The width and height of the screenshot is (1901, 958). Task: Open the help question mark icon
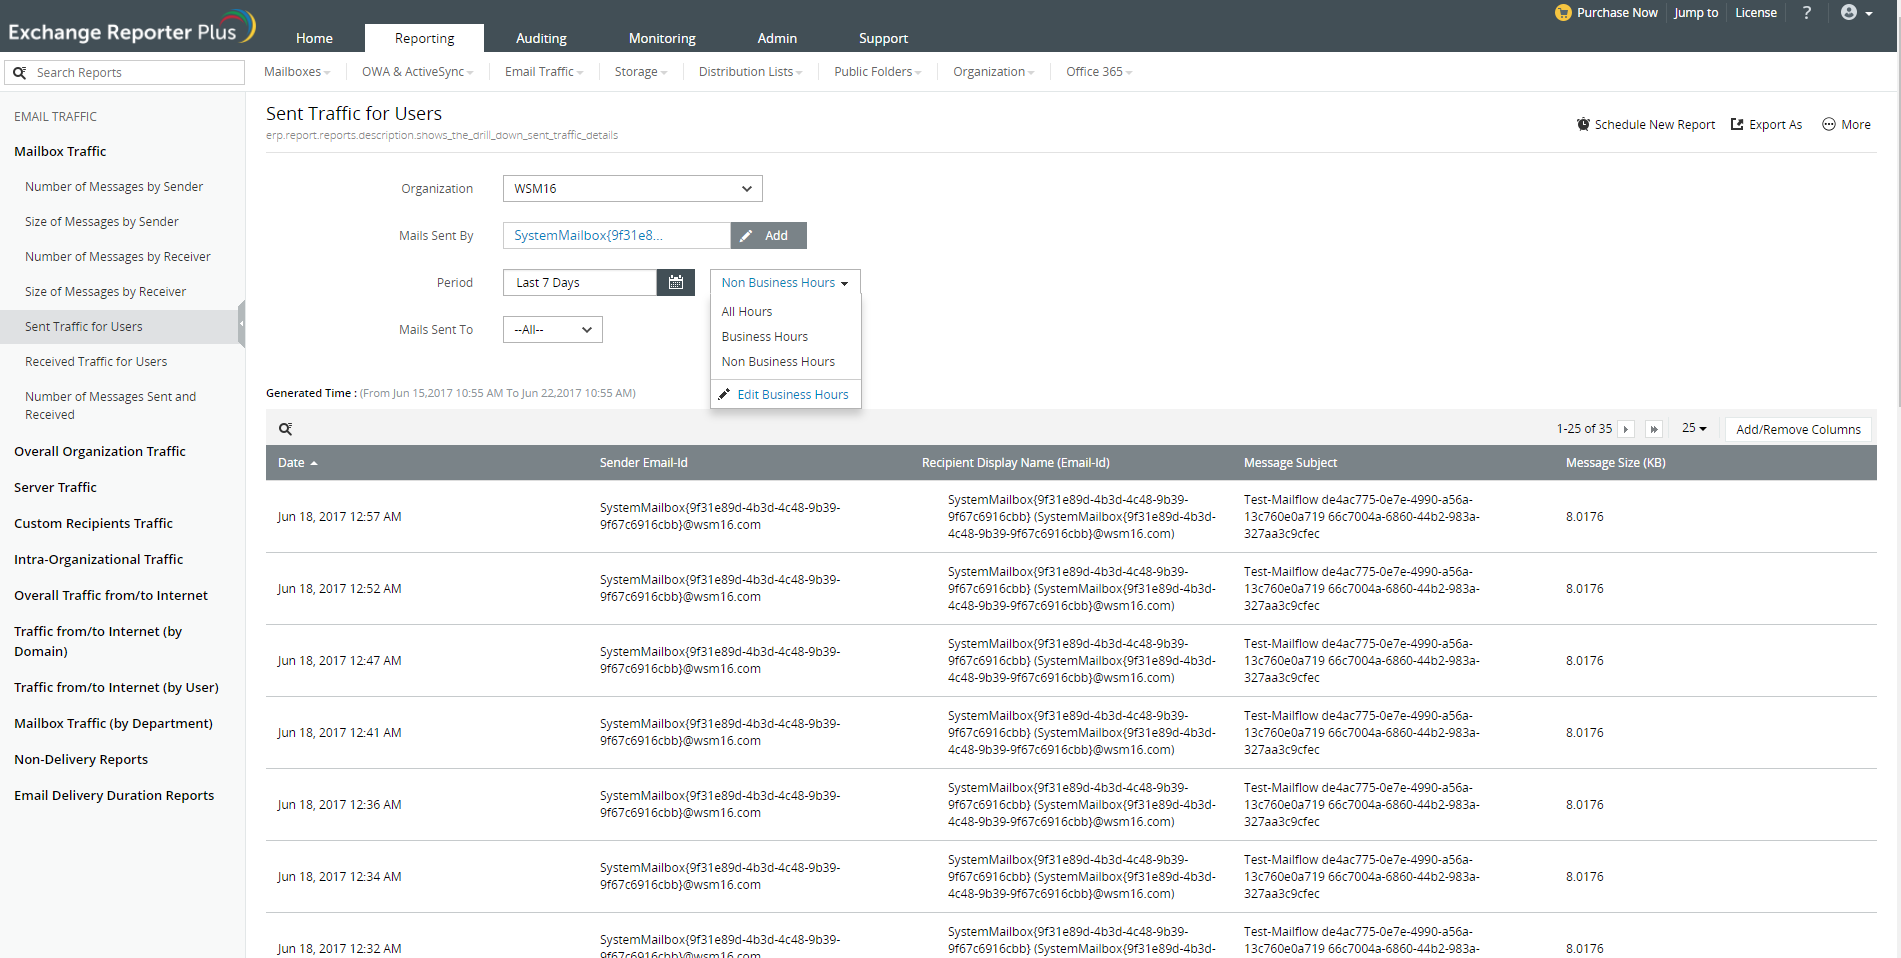click(x=1806, y=13)
